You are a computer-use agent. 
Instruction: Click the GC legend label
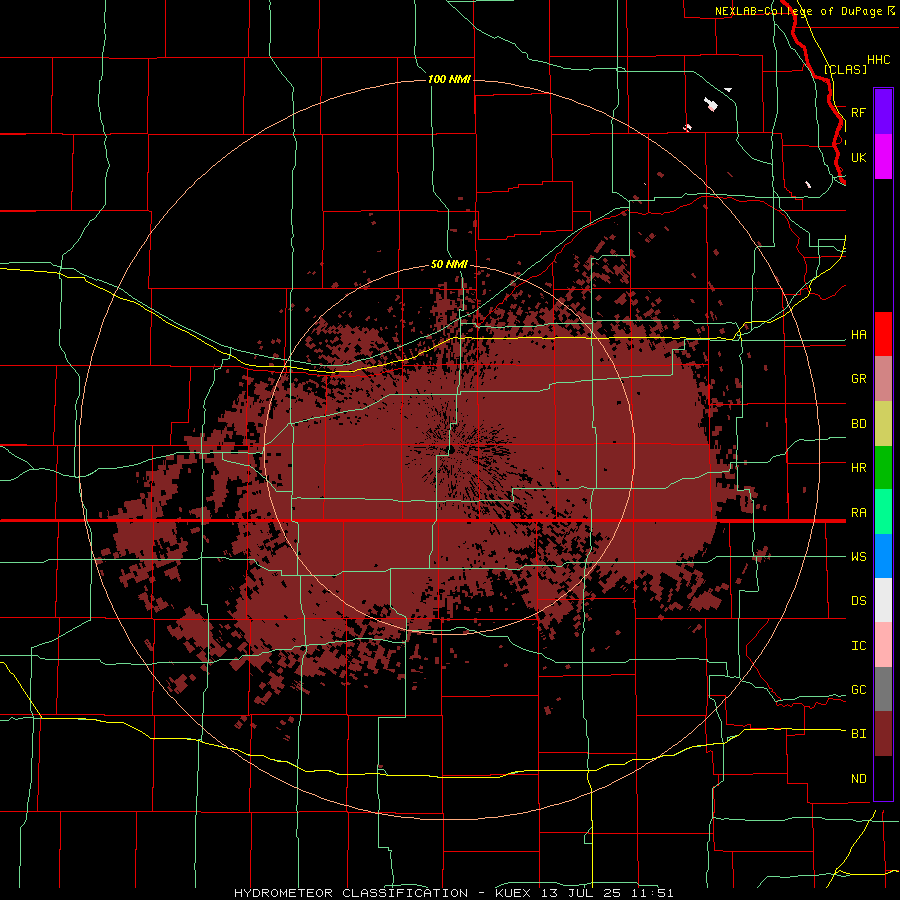(x=858, y=690)
